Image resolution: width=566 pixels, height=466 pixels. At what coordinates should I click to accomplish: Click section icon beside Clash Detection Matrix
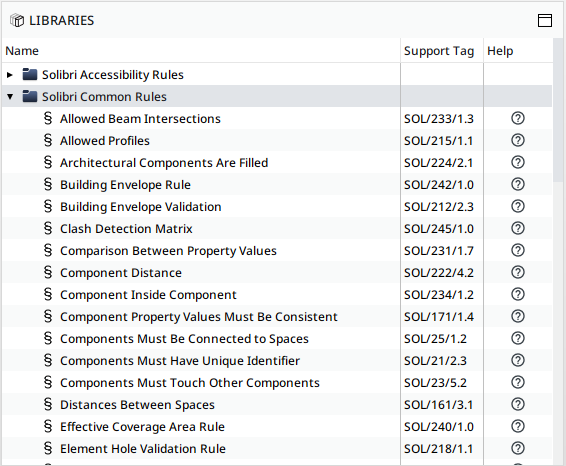tap(48, 228)
